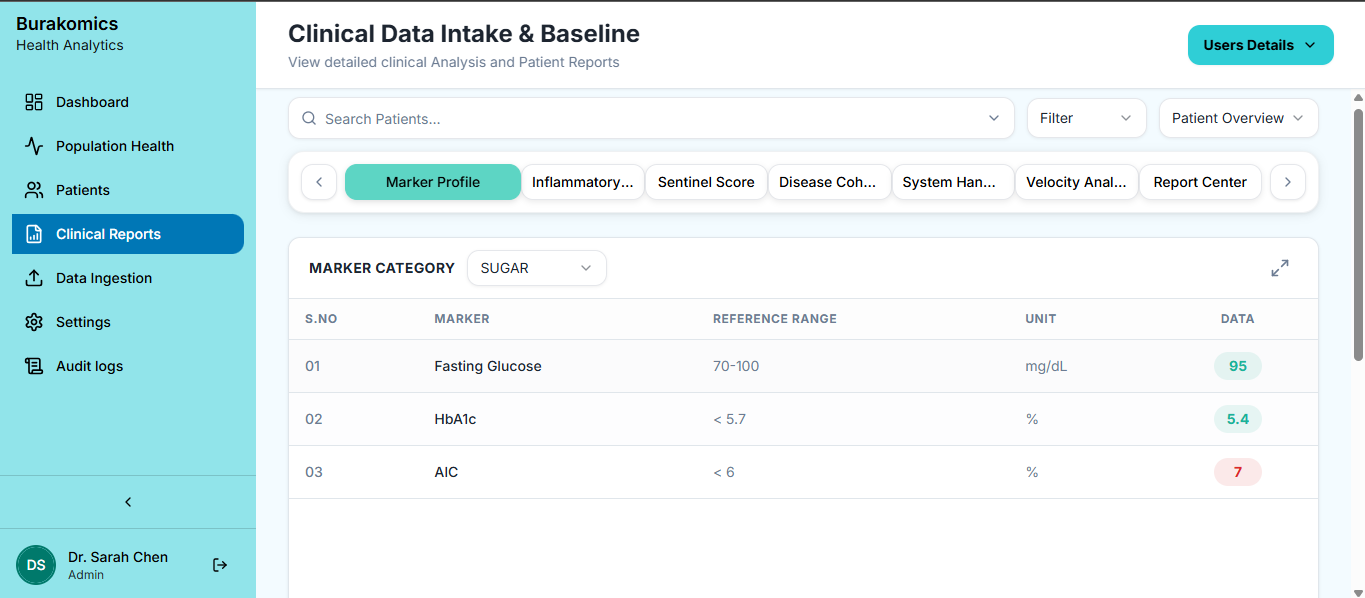Image resolution: width=1365 pixels, height=598 pixels.
Task: Click the Users Details button
Action: pos(1260,45)
